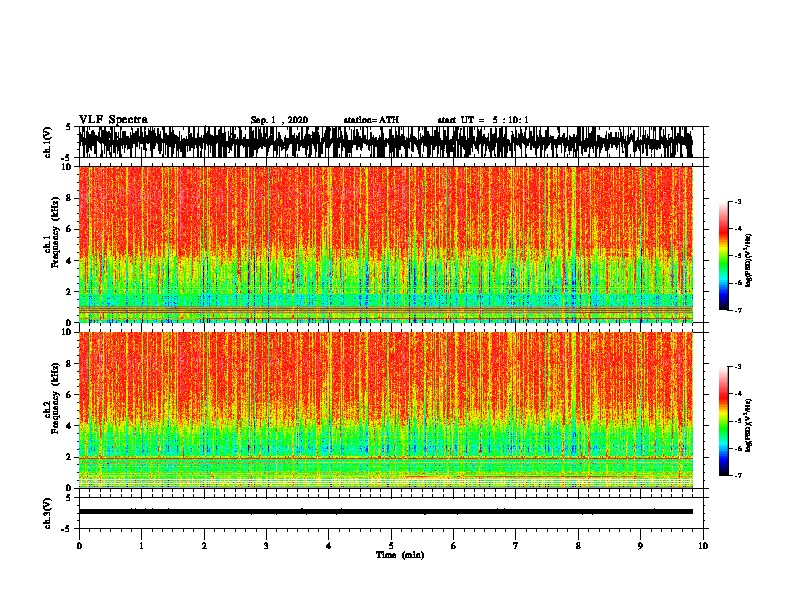This screenshot has height=612, width=792.
Task: Click time axis tick label "10"
Action: tap(703, 546)
